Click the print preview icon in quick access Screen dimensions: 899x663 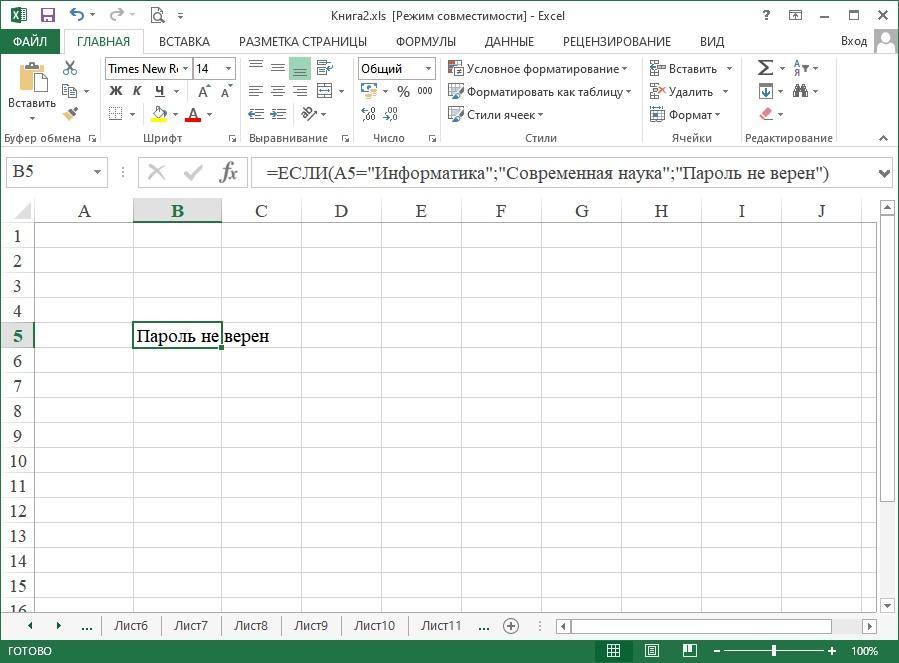(x=157, y=15)
